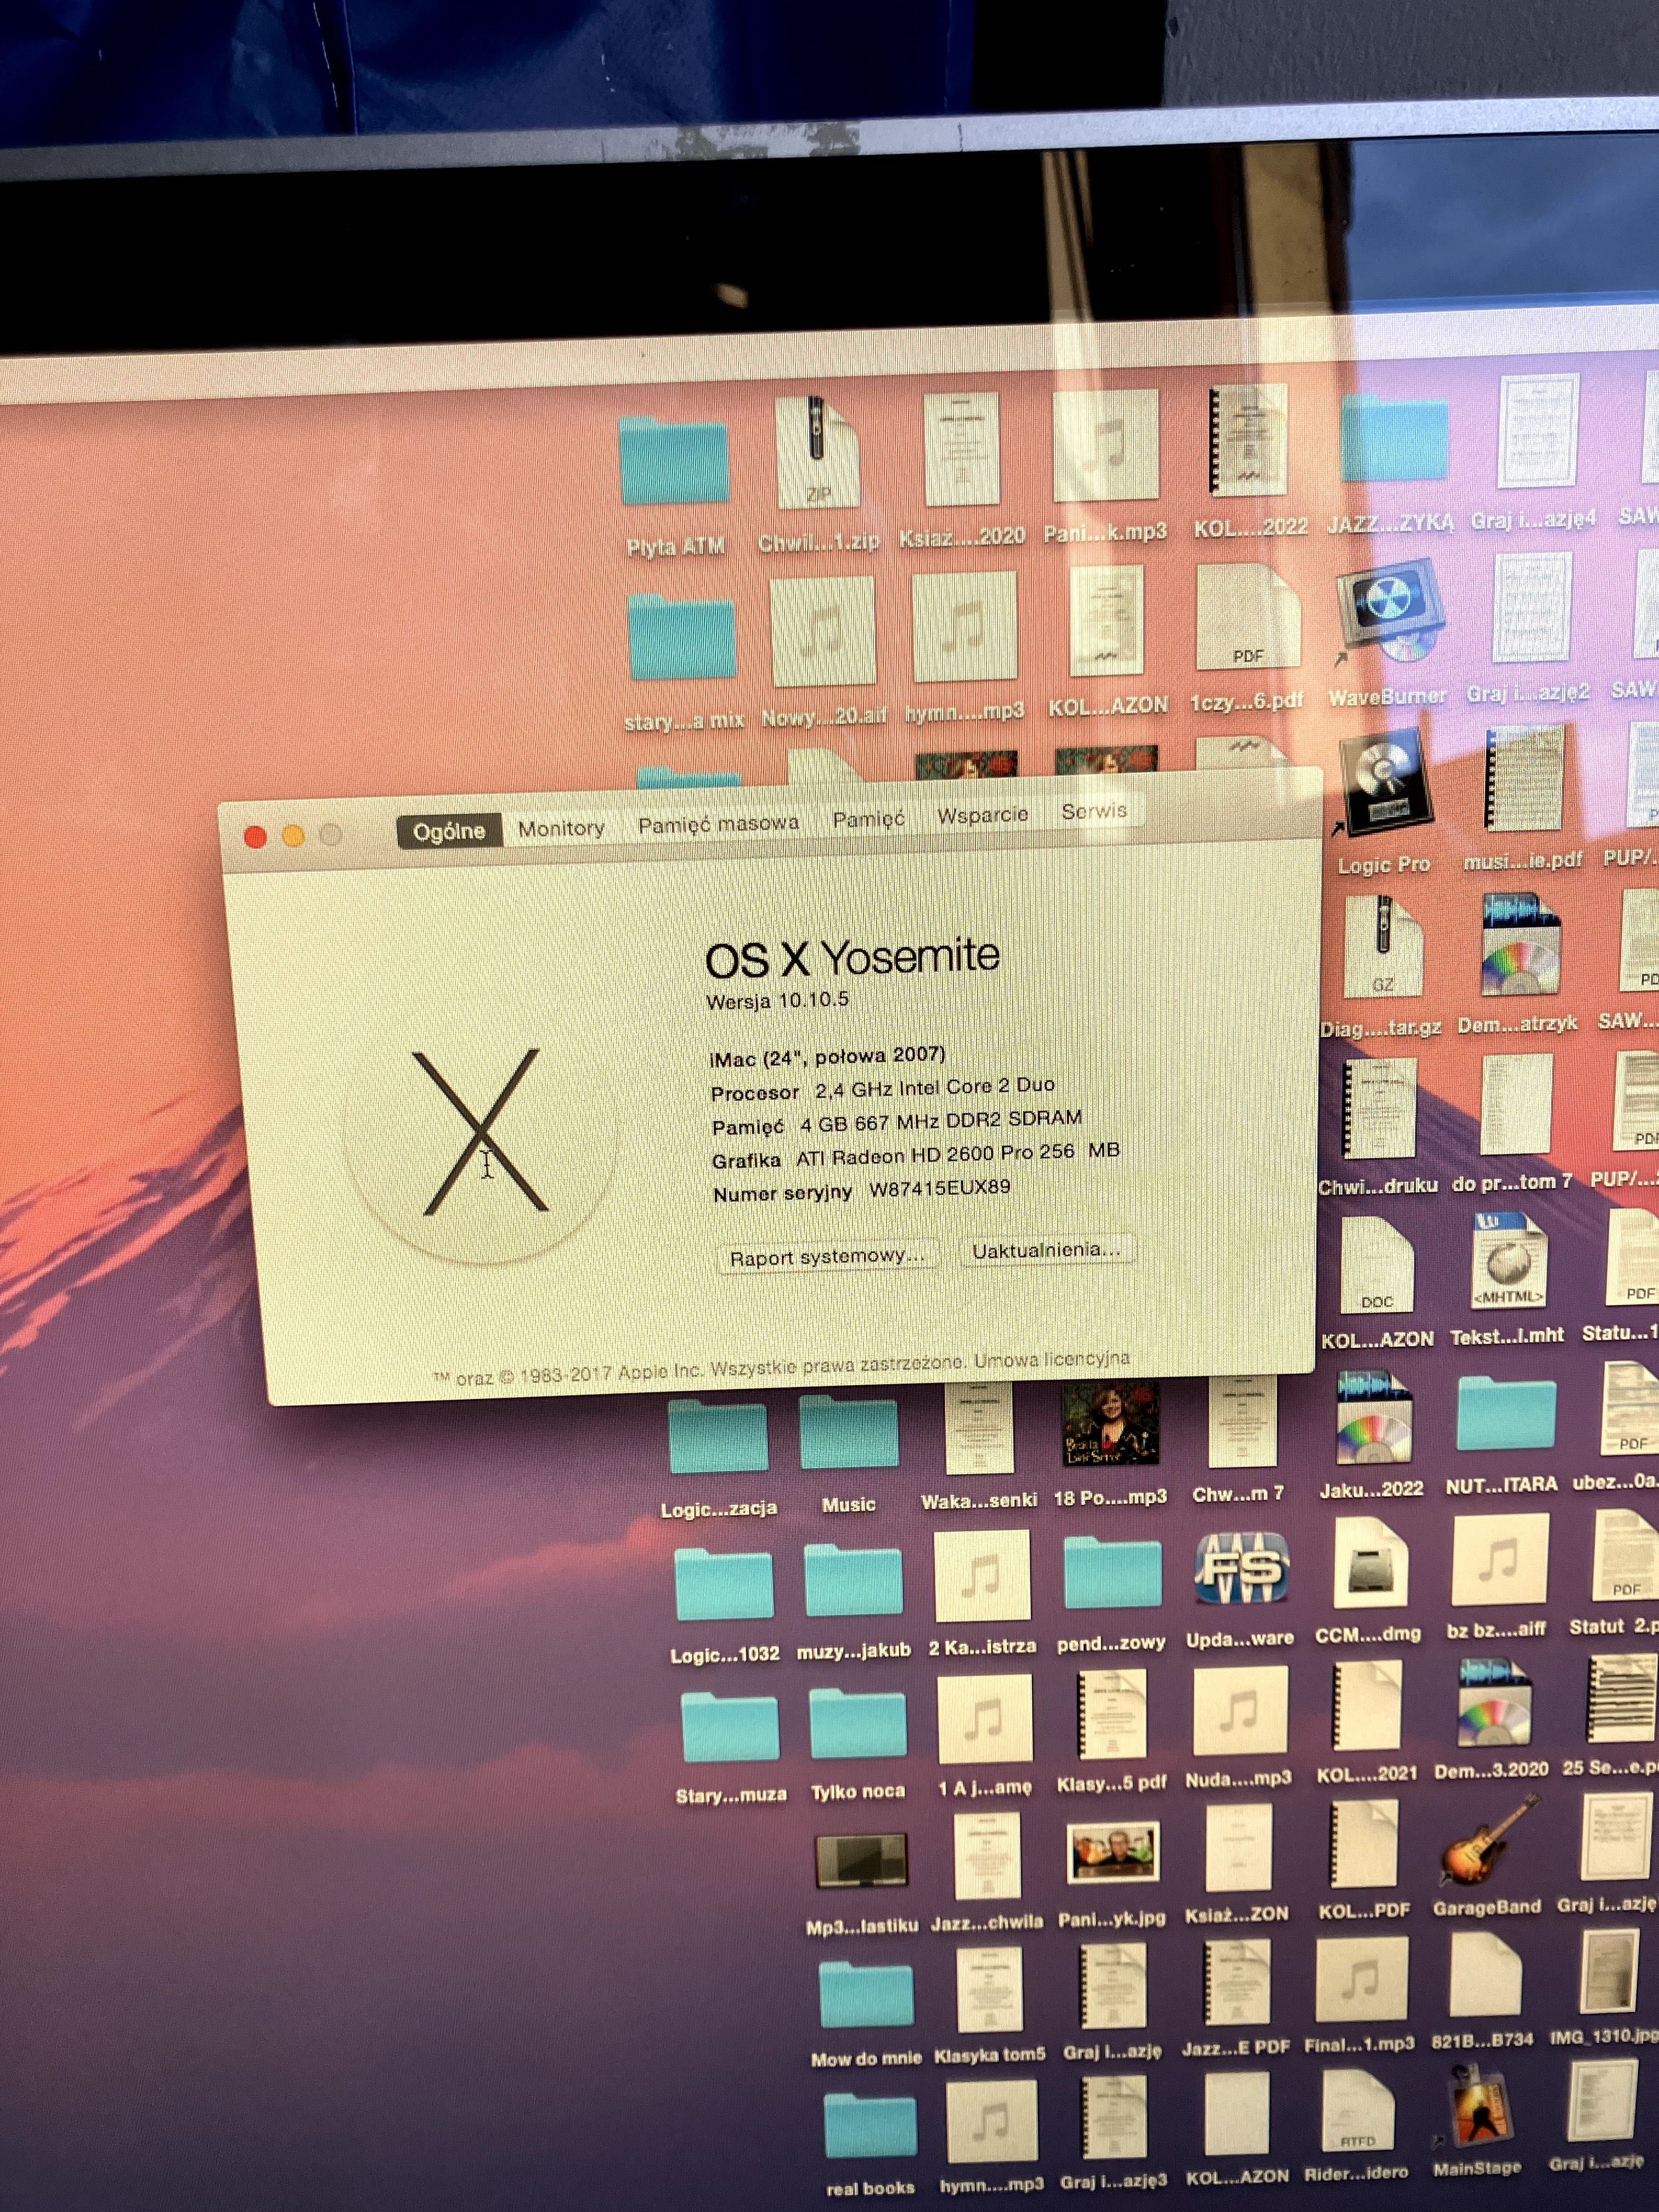Select the Chwi...druku document icon

pos(1379,1110)
